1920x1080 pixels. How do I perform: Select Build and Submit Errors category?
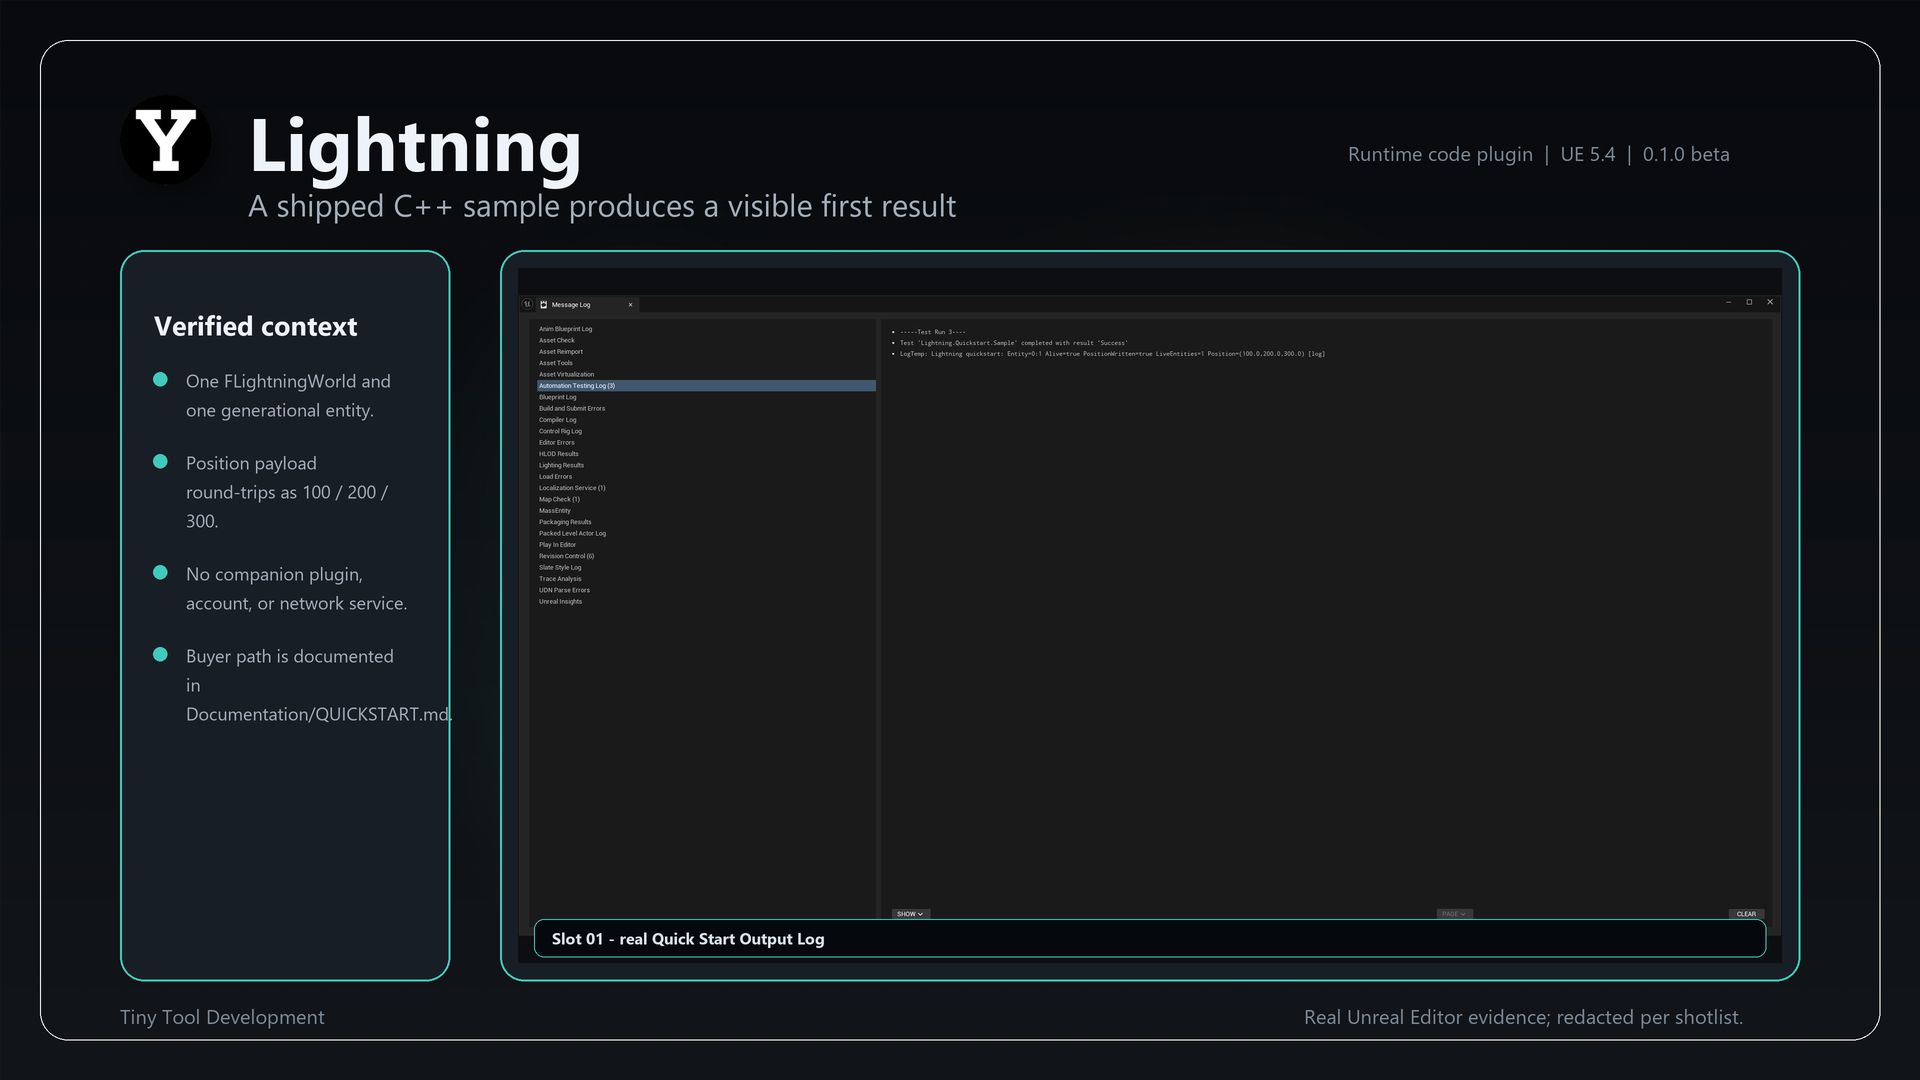point(706,408)
